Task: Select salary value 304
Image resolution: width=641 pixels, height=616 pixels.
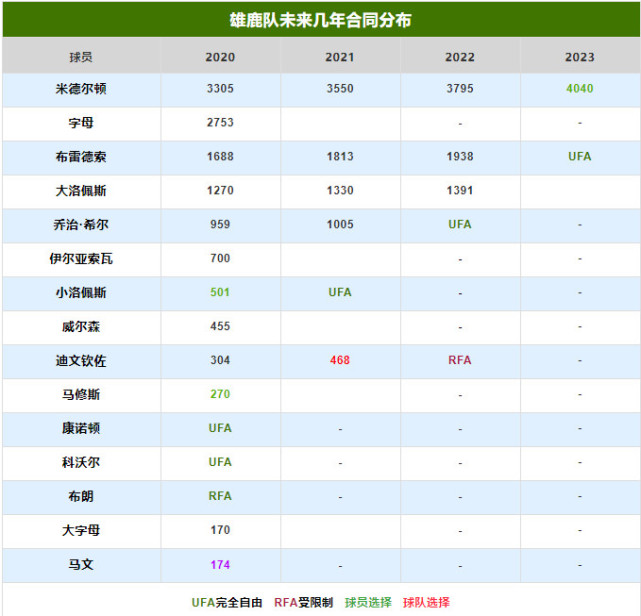Action: (x=220, y=360)
